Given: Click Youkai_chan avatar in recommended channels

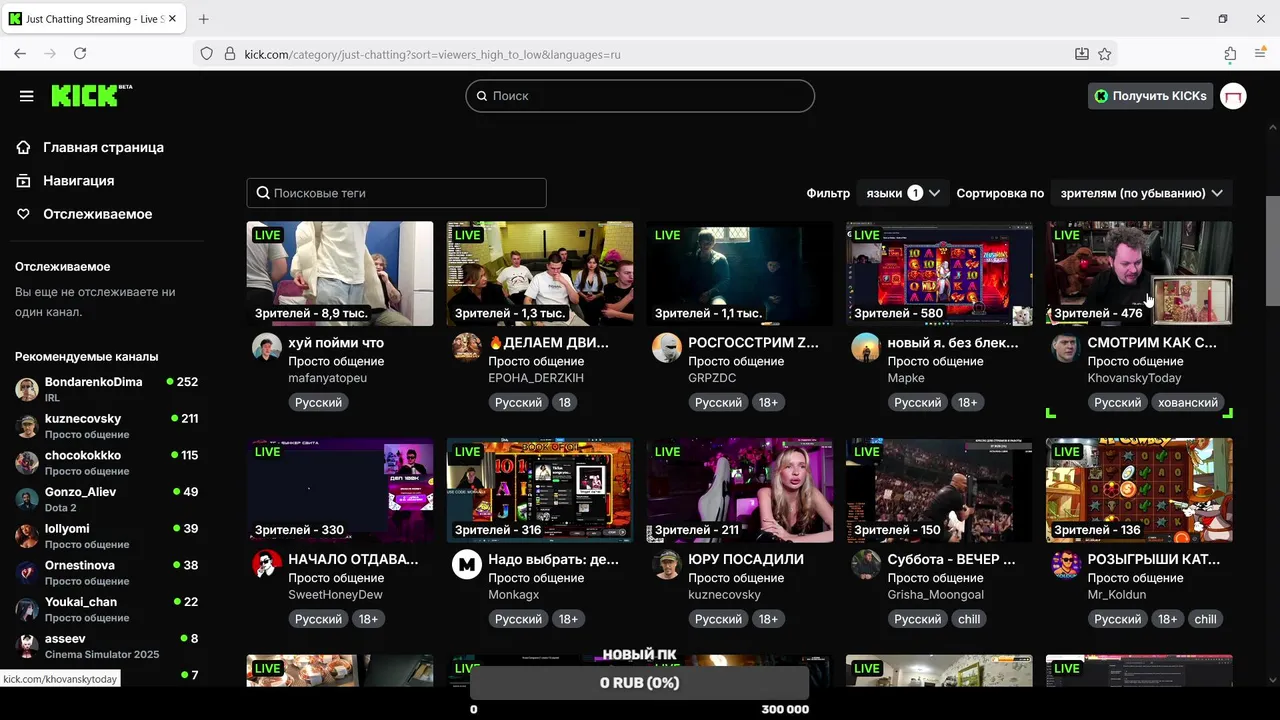Looking at the screenshot, I should [x=27, y=609].
